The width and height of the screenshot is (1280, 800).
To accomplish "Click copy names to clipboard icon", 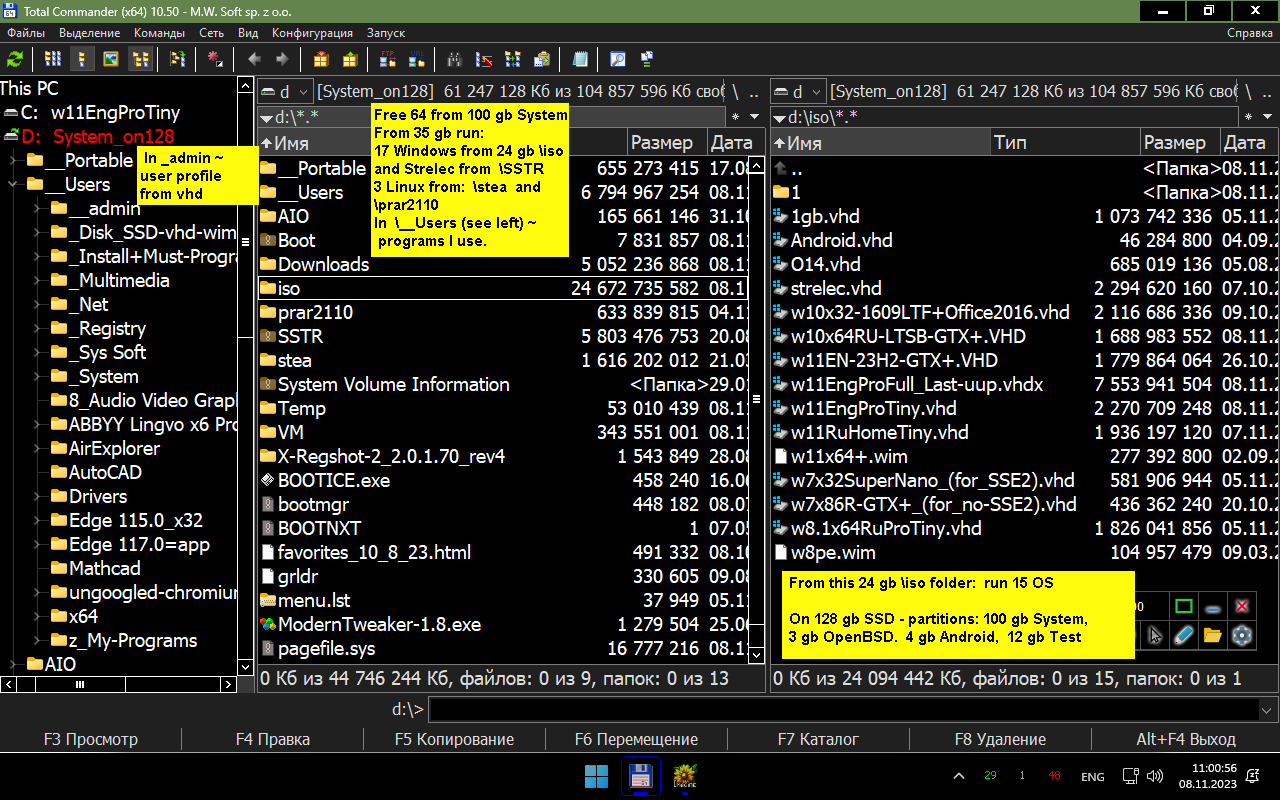I will (x=542, y=59).
